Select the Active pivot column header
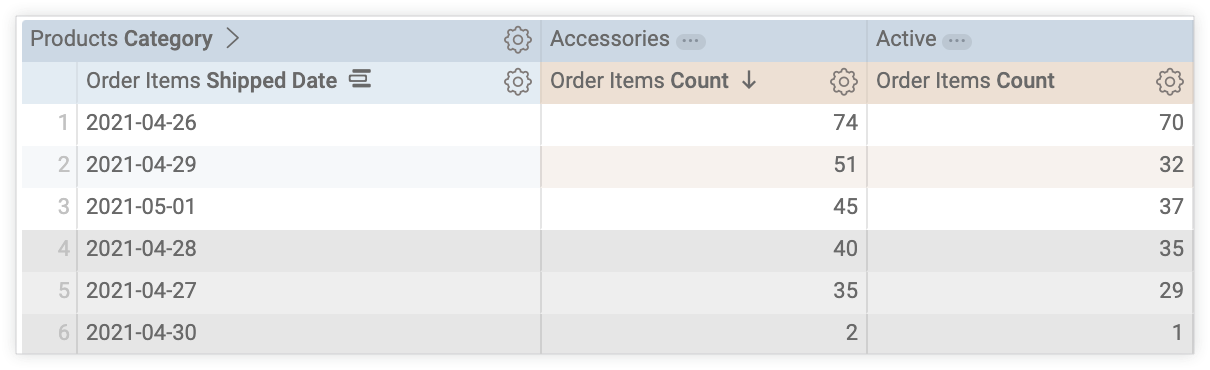Screen dimensions: 1210x370 pyautogui.click(x=906, y=39)
